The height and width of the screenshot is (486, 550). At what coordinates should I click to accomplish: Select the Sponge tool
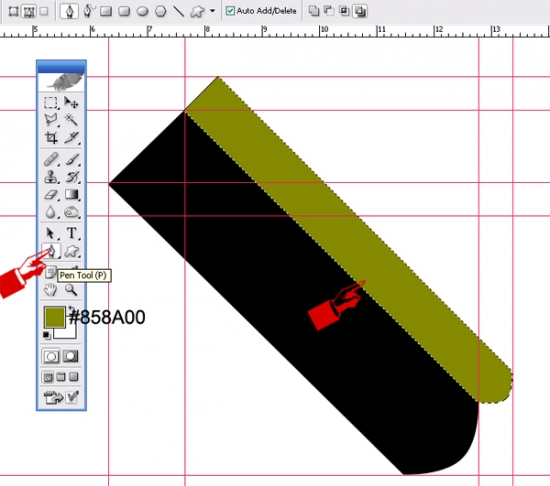click(x=72, y=212)
